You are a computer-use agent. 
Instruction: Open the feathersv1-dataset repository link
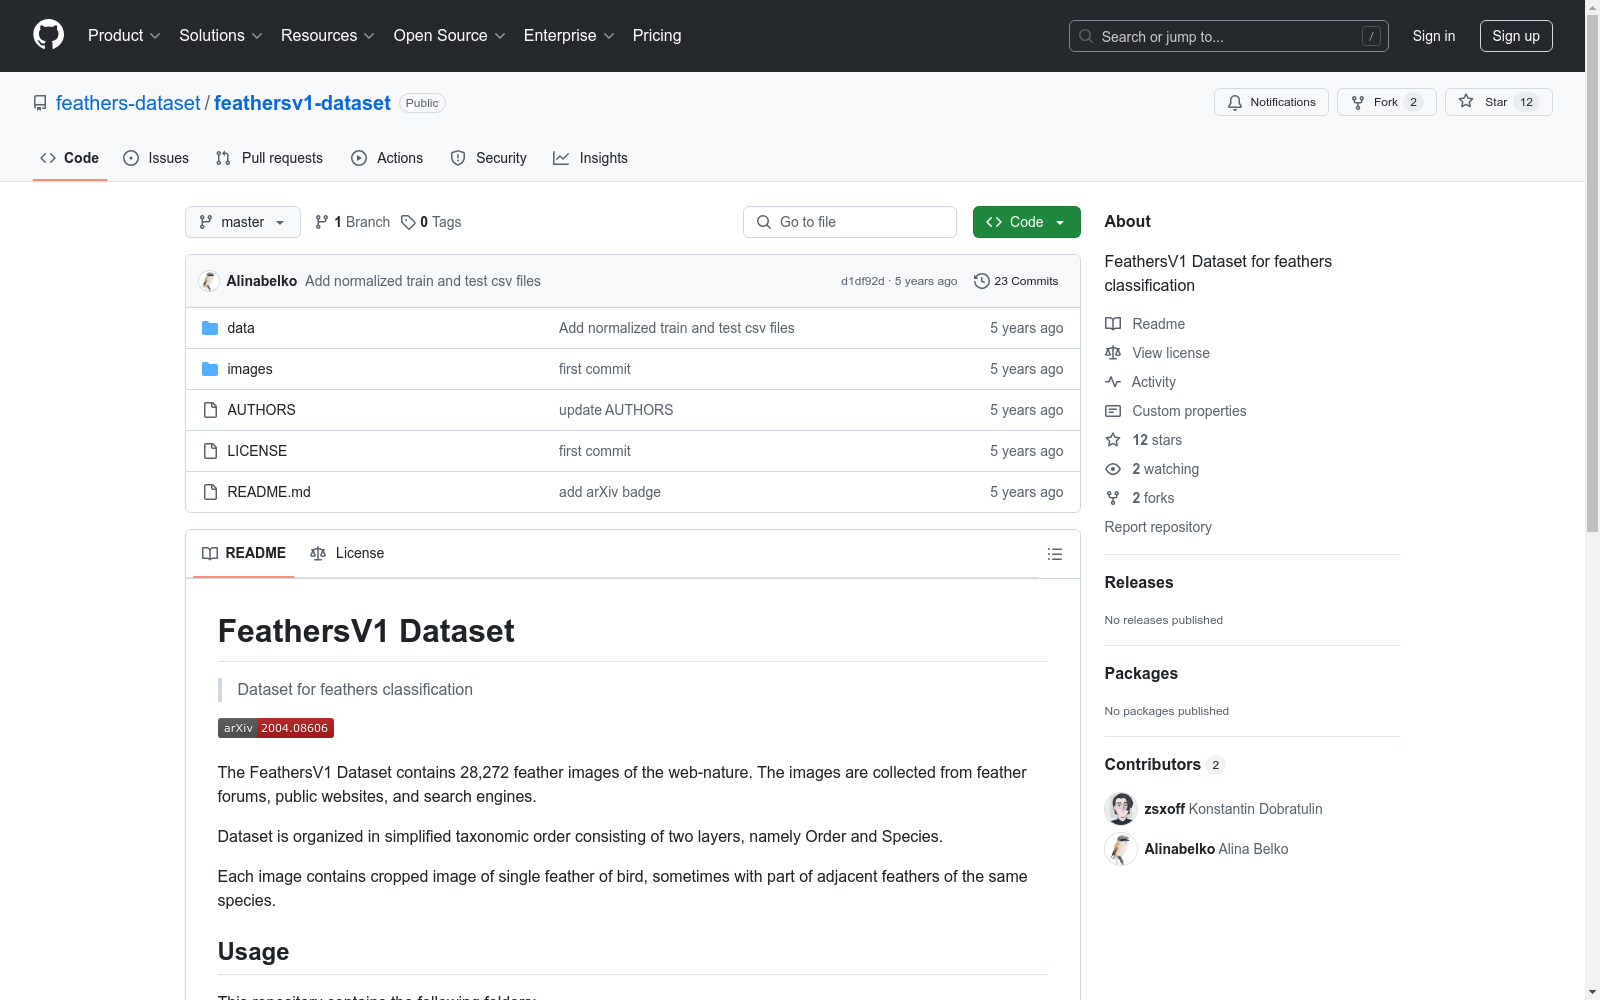302,103
